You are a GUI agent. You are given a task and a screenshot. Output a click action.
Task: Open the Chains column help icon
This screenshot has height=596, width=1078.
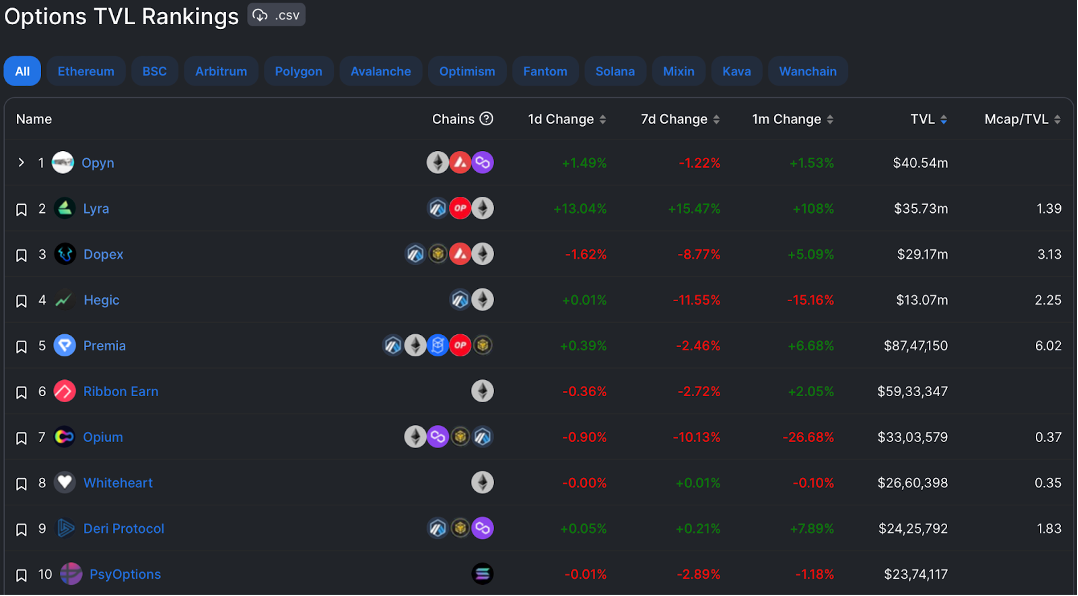click(x=486, y=119)
